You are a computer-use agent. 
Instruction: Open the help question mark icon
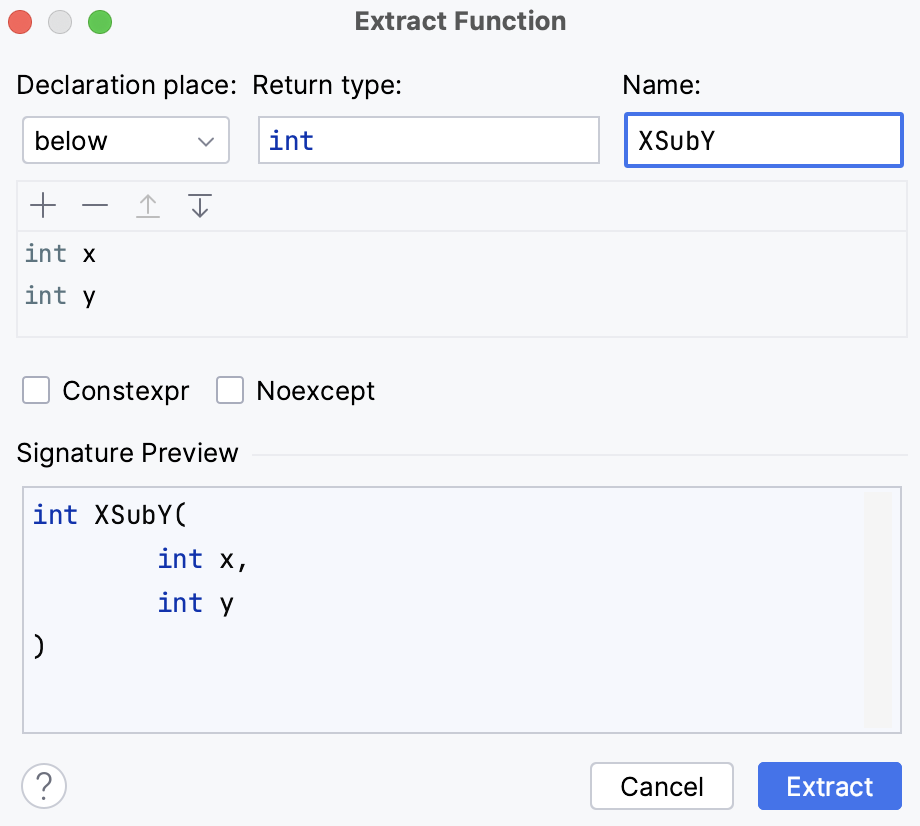tap(43, 786)
